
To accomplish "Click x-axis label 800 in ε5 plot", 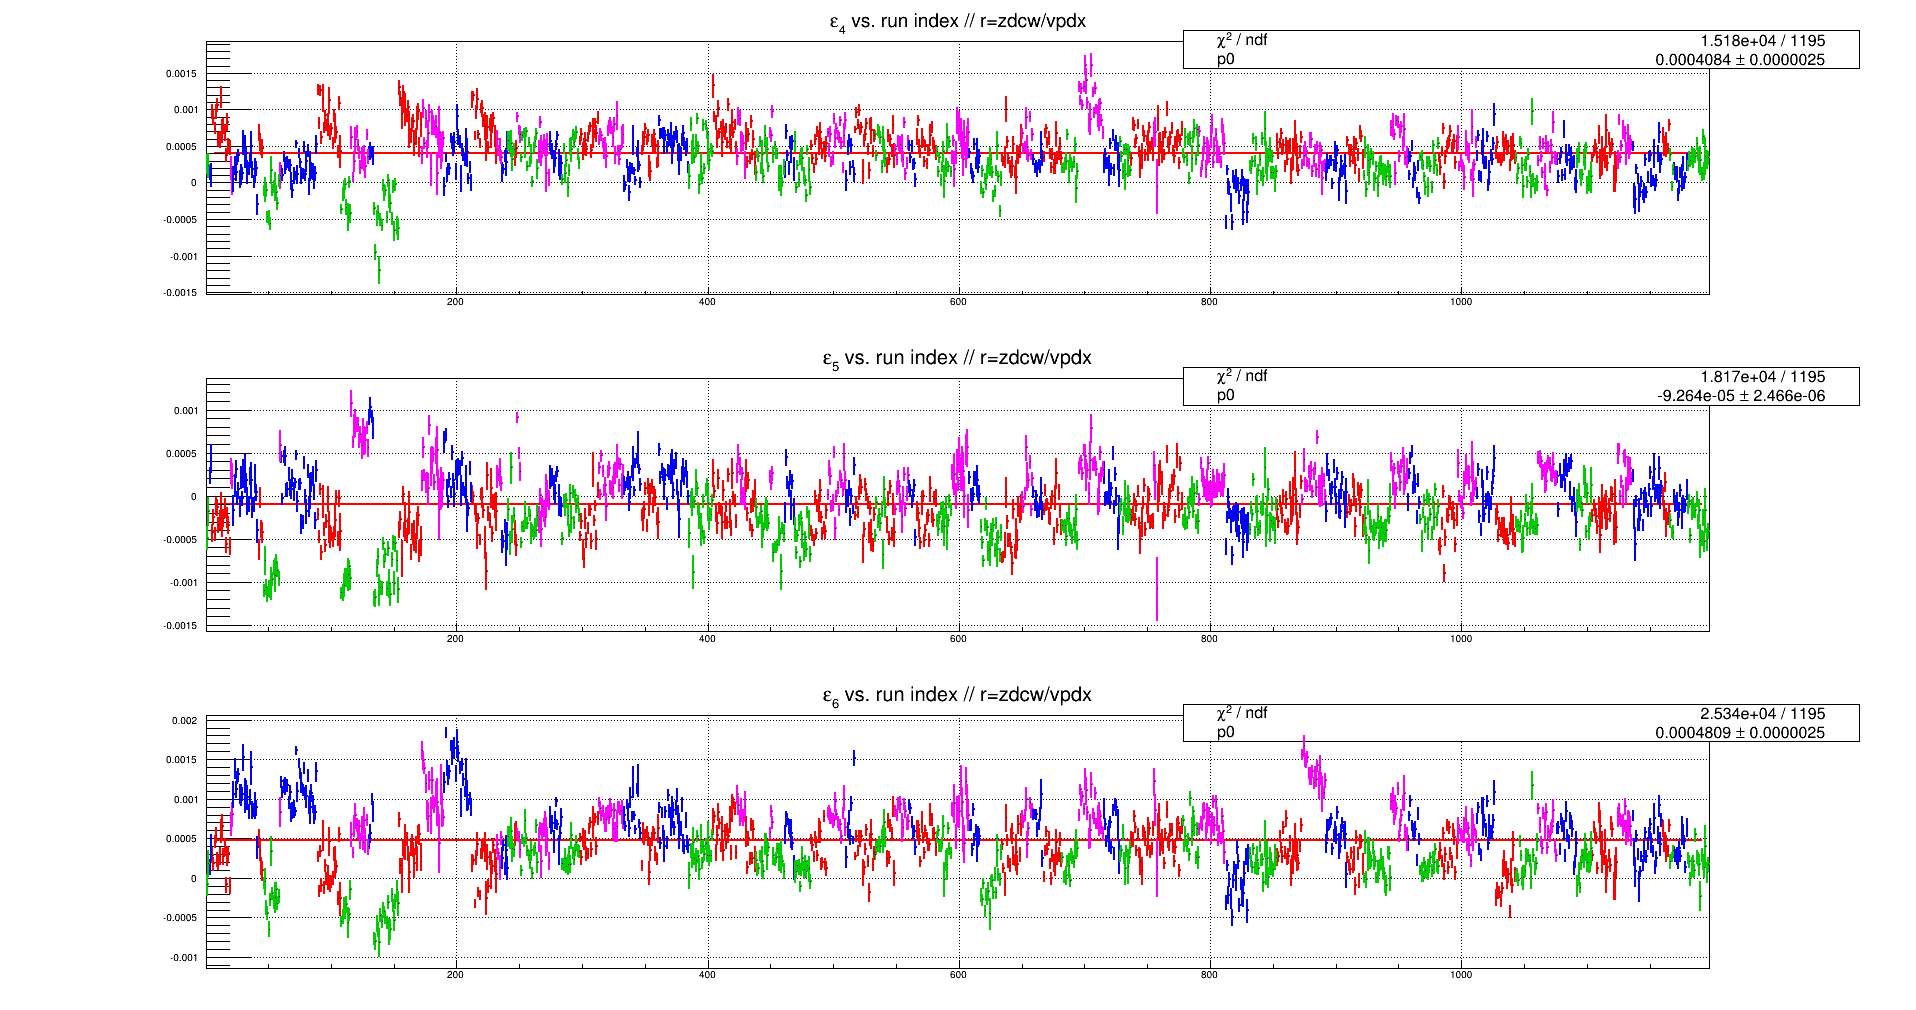I will click(x=1209, y=639).
